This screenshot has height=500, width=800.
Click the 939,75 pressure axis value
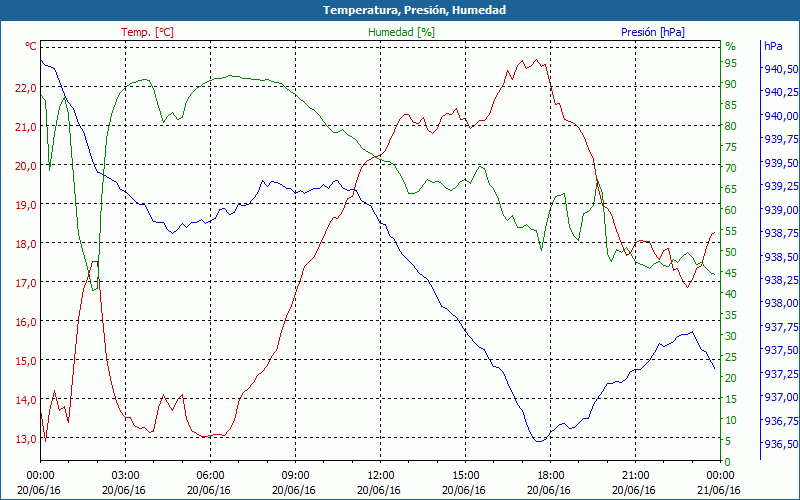[782, 139]
